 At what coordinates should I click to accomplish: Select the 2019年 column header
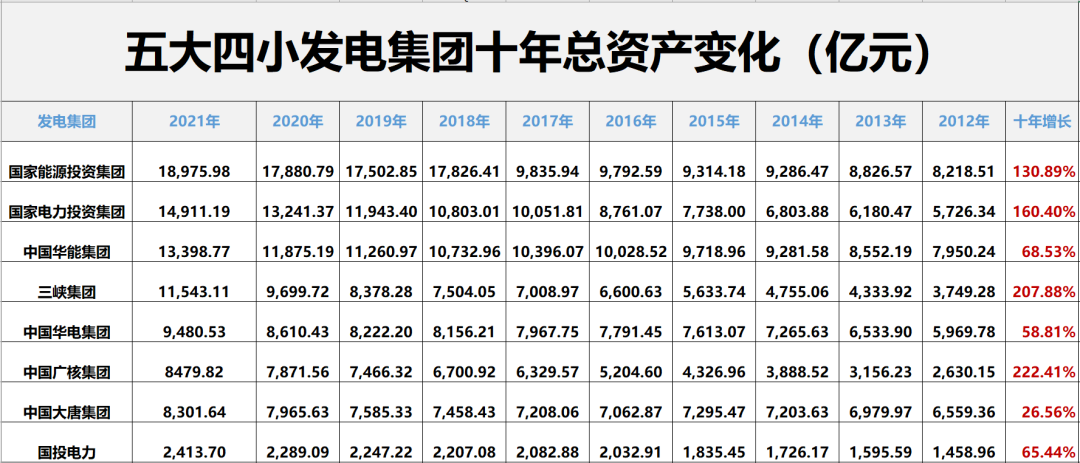(x=381, y=122)
